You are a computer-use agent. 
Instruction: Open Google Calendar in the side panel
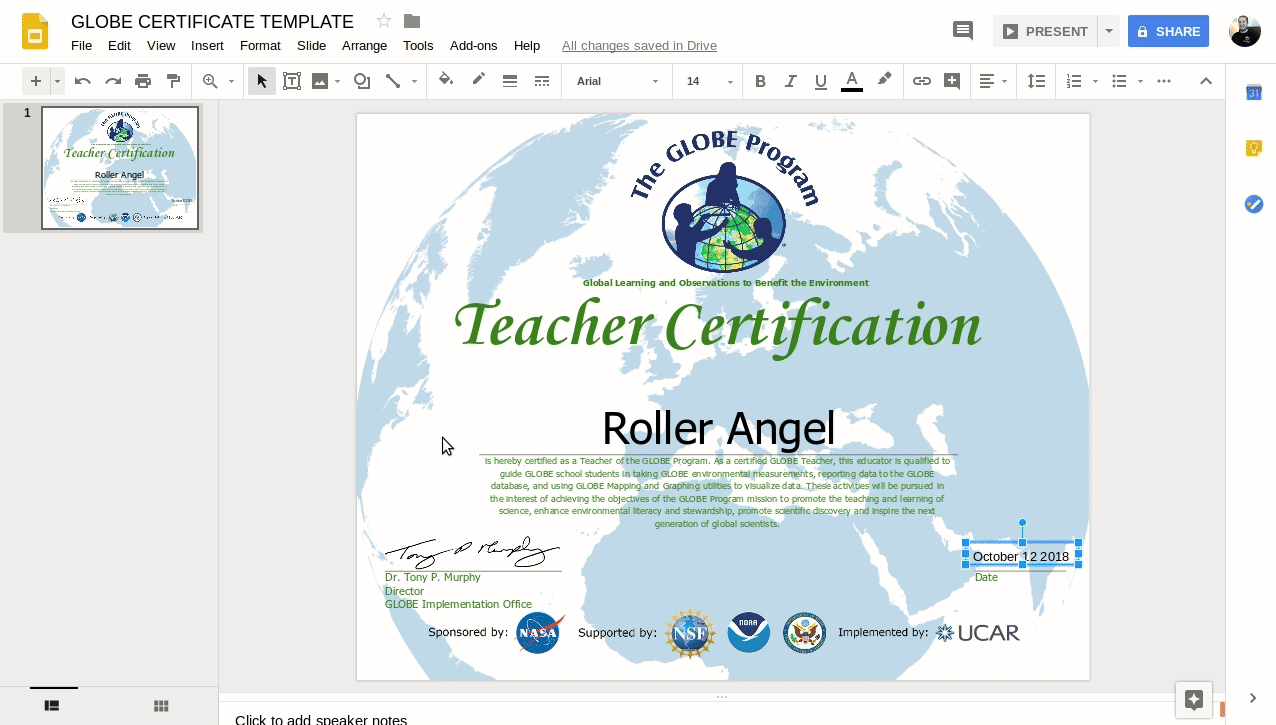[x=1253, y=92]
